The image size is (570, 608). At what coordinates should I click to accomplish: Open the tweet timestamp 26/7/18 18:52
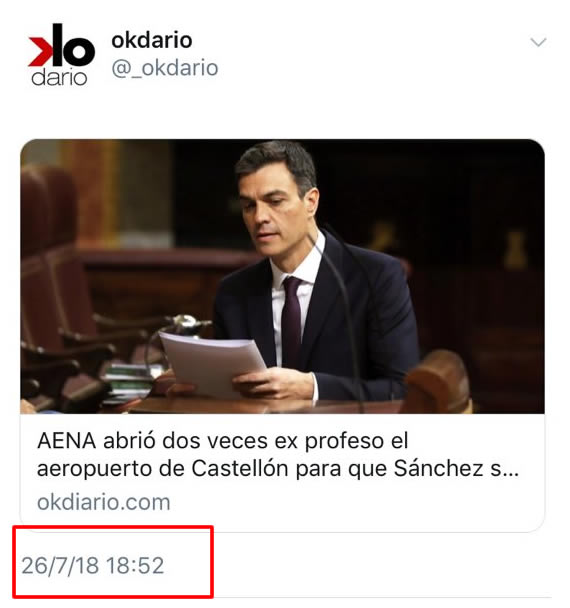(93, 565)
